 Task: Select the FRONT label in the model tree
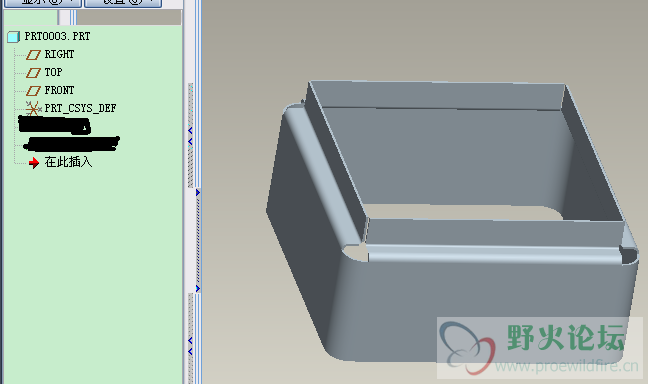click(59, 90)
